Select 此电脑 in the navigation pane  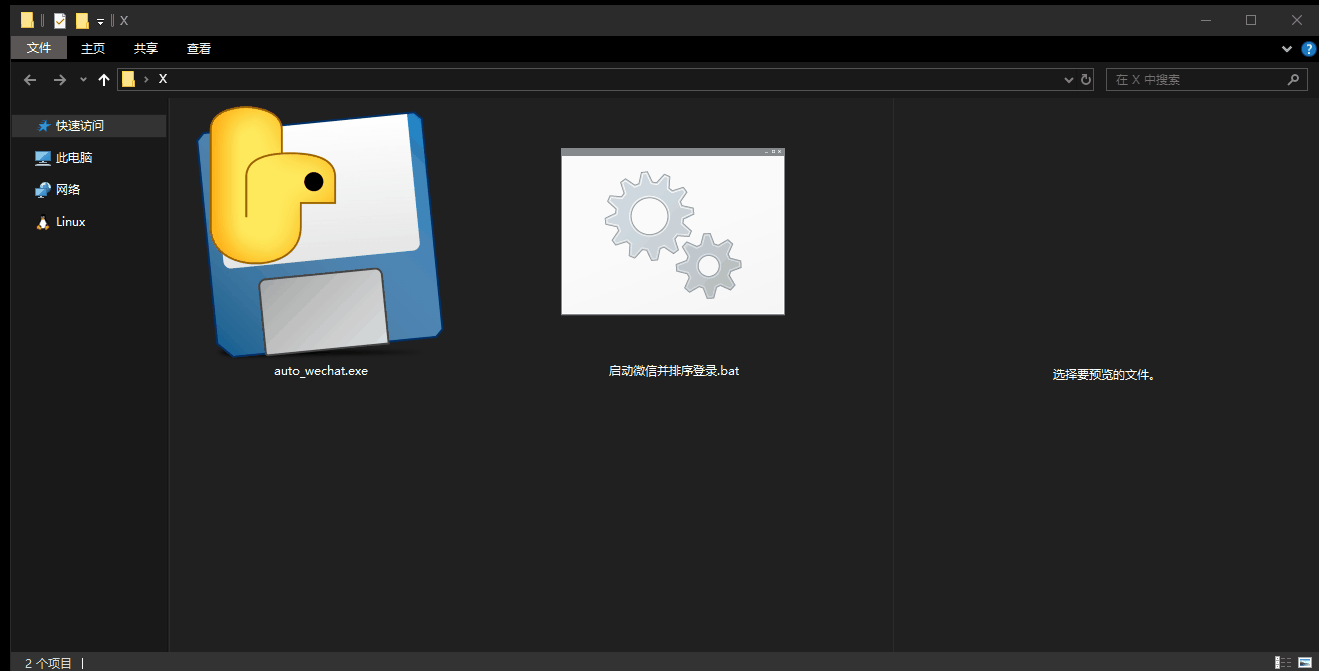pos(73,158)
